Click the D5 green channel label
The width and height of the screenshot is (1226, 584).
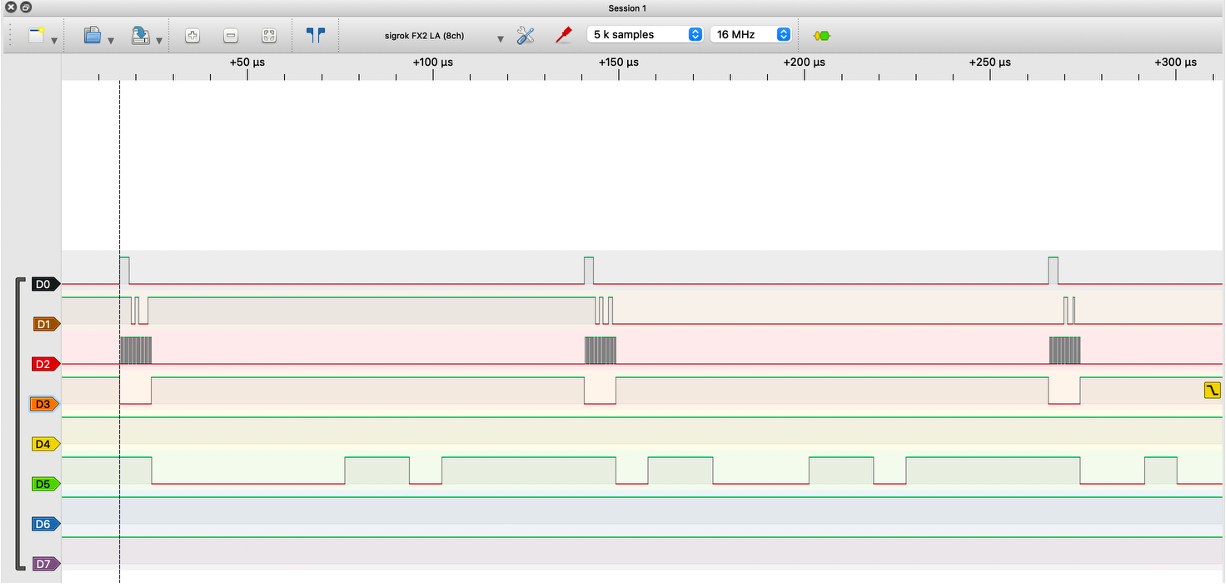click(x=44, y=484)
